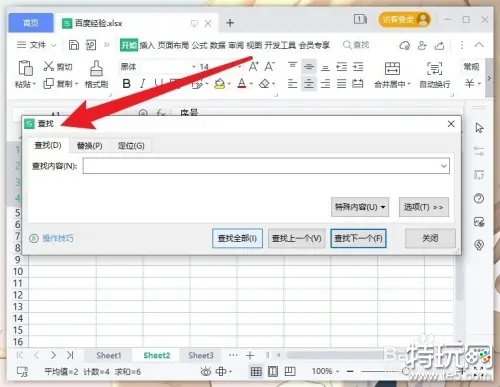Open the 公式 ribbon tab
Screen dimensions: 500x387
pos(199,45)
